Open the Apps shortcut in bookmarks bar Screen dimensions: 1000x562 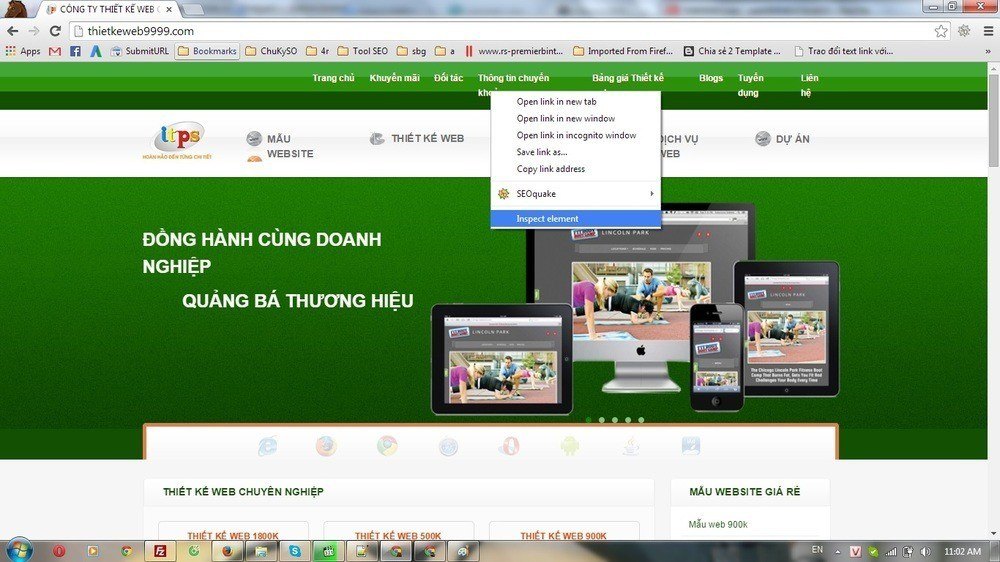pyautogui.click(x=23, y=51)
